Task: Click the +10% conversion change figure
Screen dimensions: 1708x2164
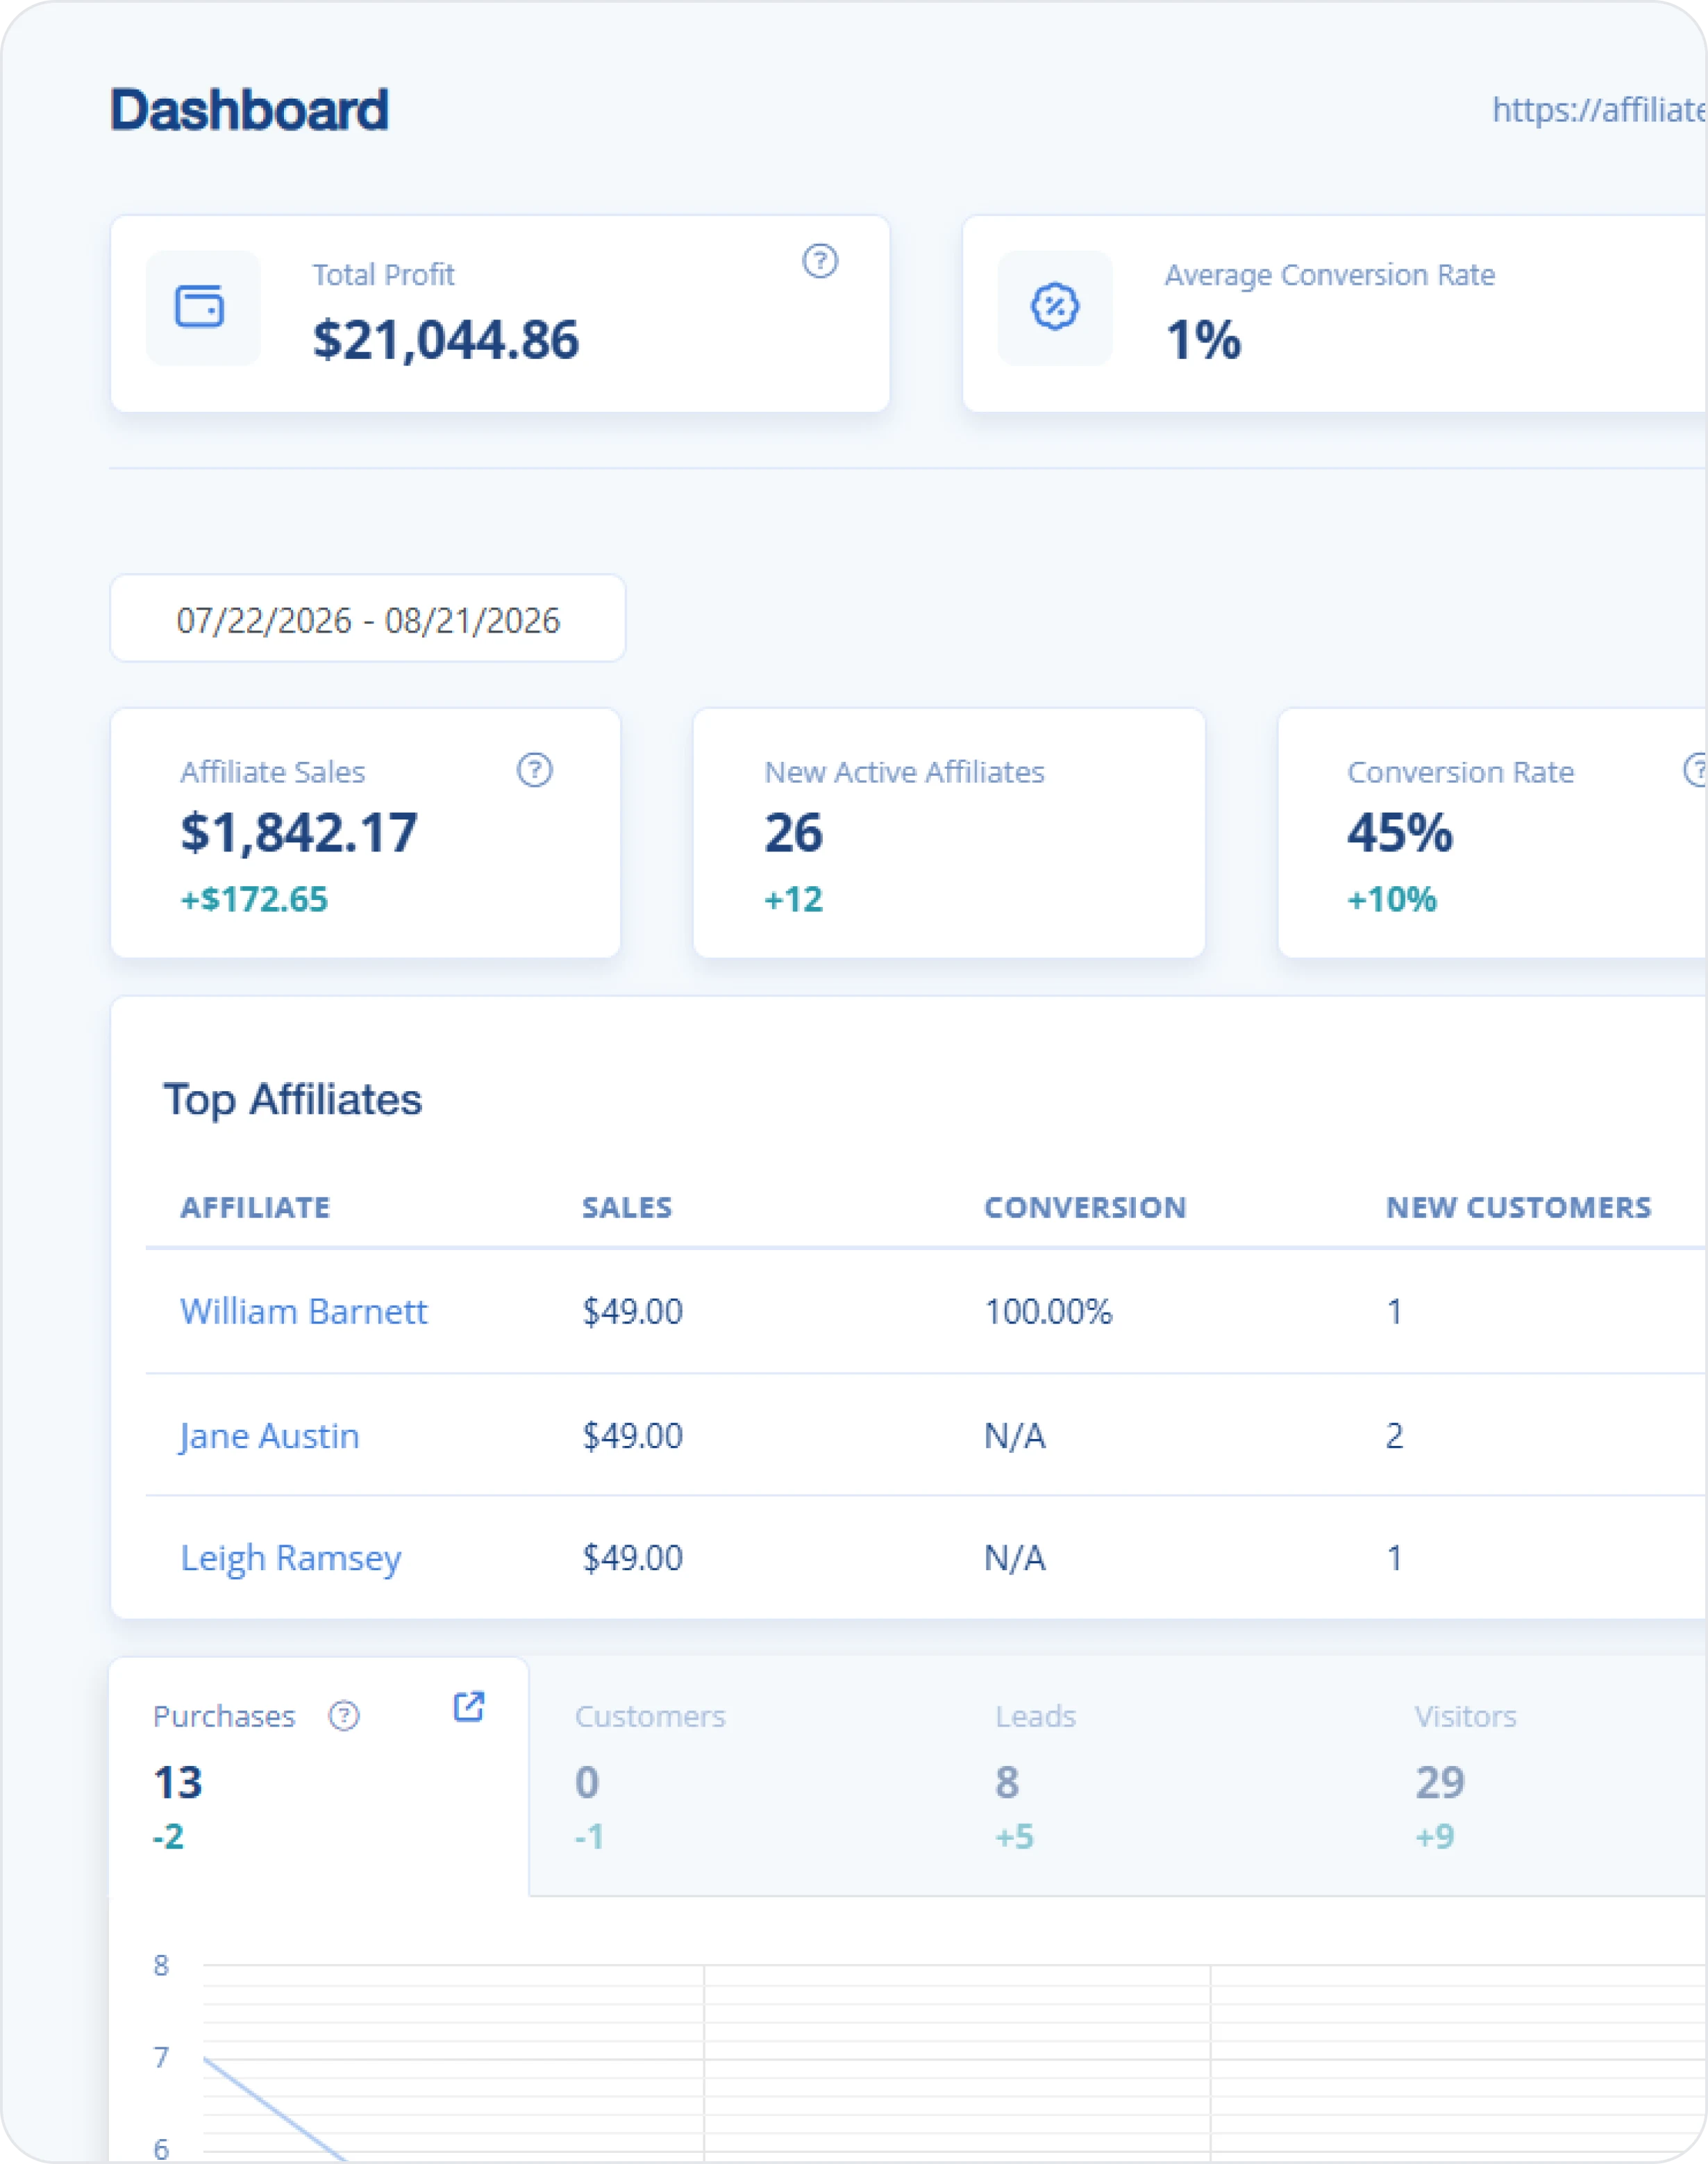Action: pos(1392,899)
